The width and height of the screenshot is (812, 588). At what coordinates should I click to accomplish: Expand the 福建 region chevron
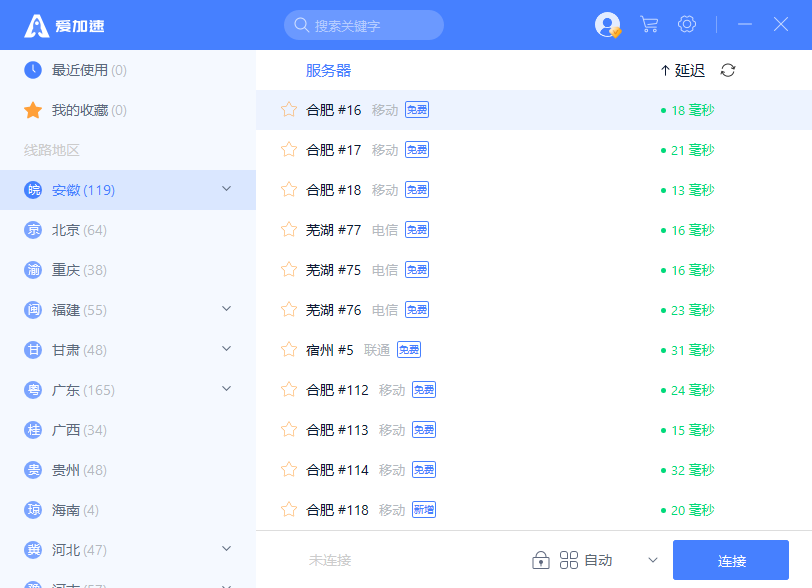[x=226, y=309]
